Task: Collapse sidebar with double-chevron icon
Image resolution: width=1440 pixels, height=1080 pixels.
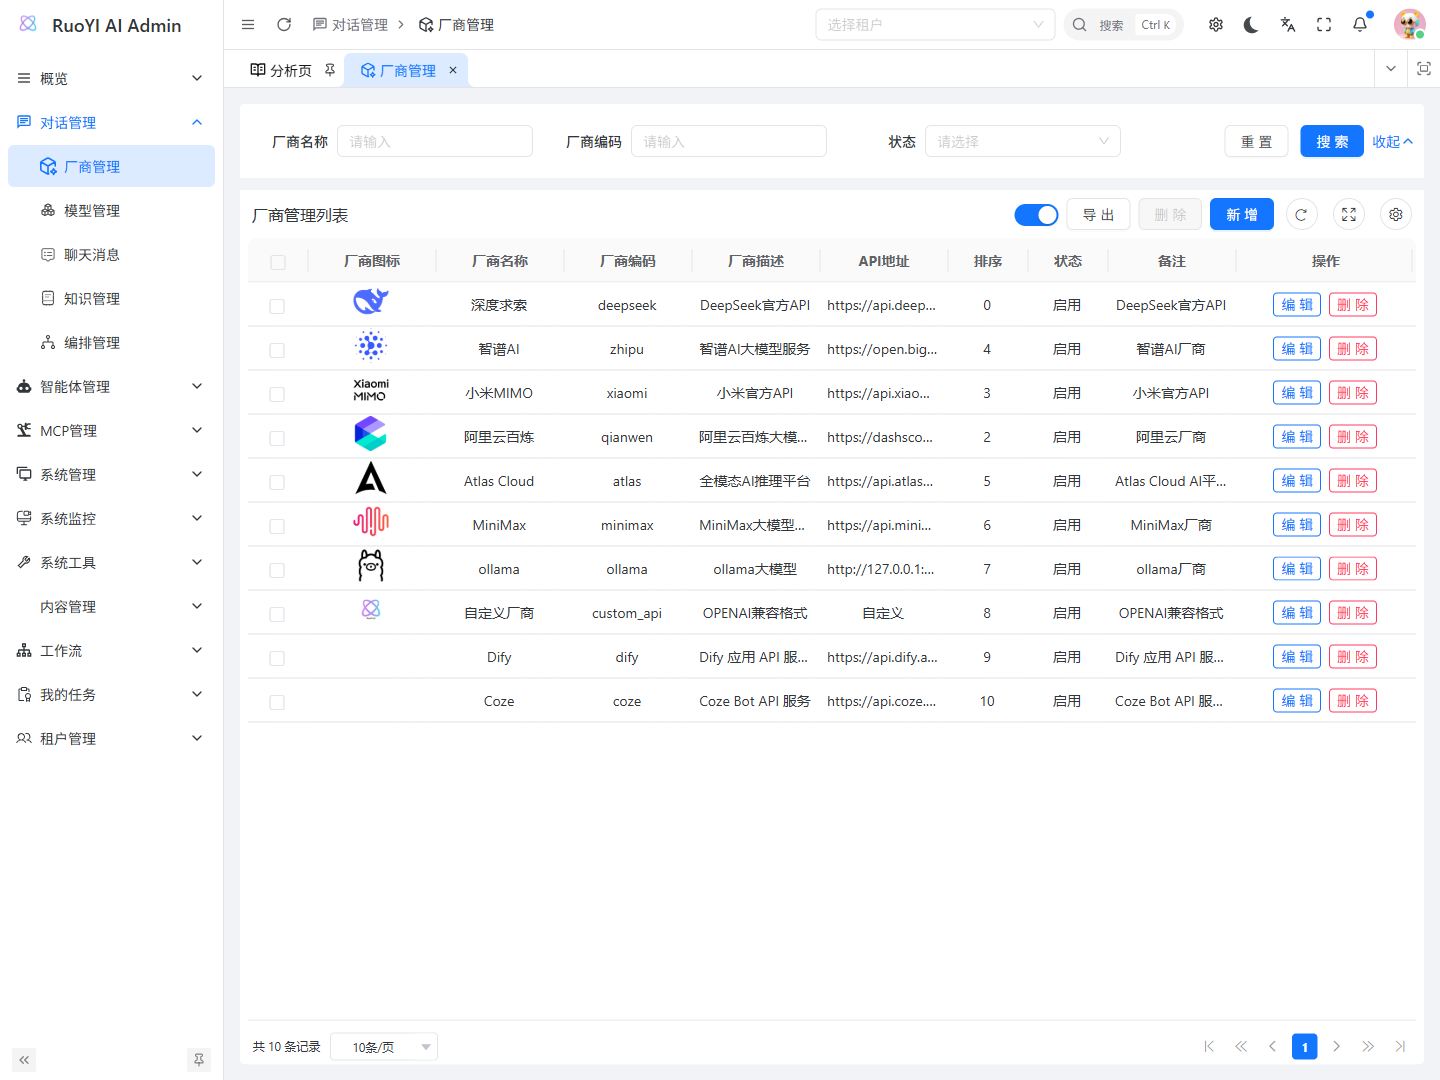Action: [x=24, y=1060]
